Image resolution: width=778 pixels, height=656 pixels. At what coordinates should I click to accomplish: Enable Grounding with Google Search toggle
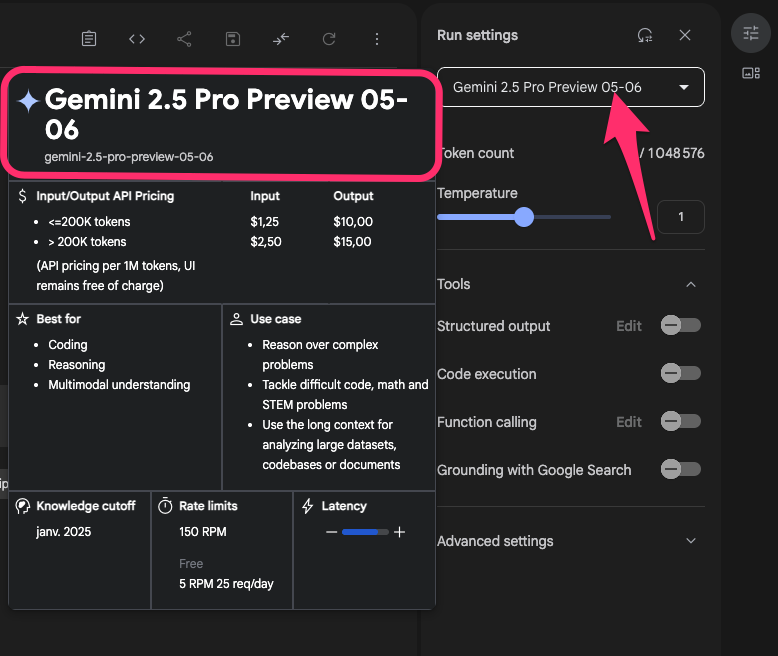(x=680, y=469)
